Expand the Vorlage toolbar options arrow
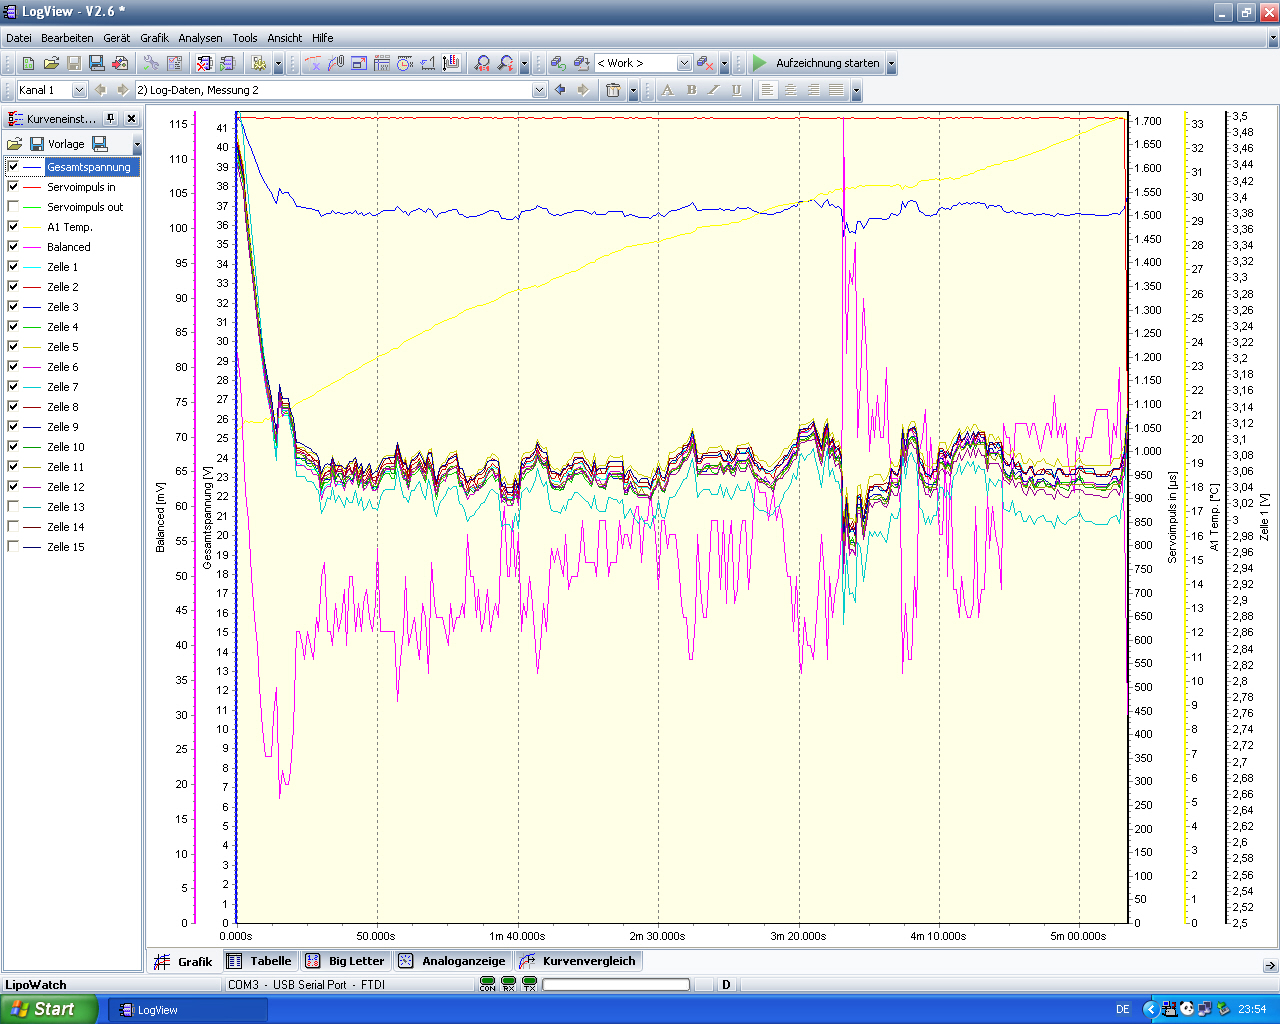The width and height of the screenshot is (1280, 1024). point(137,144)
